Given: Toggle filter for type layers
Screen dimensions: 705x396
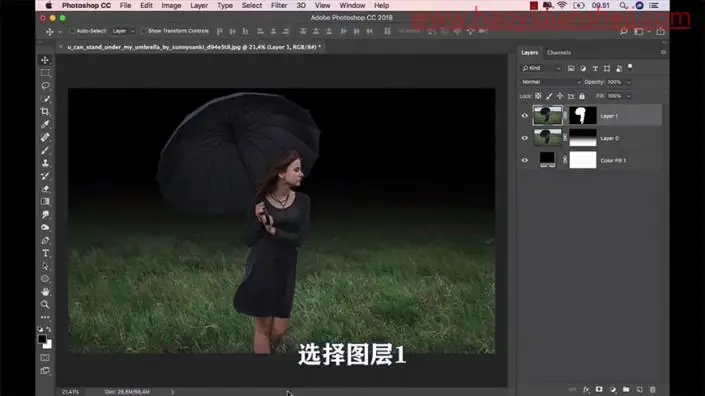Looking at the screenshot, I should (x=595, y=68).
